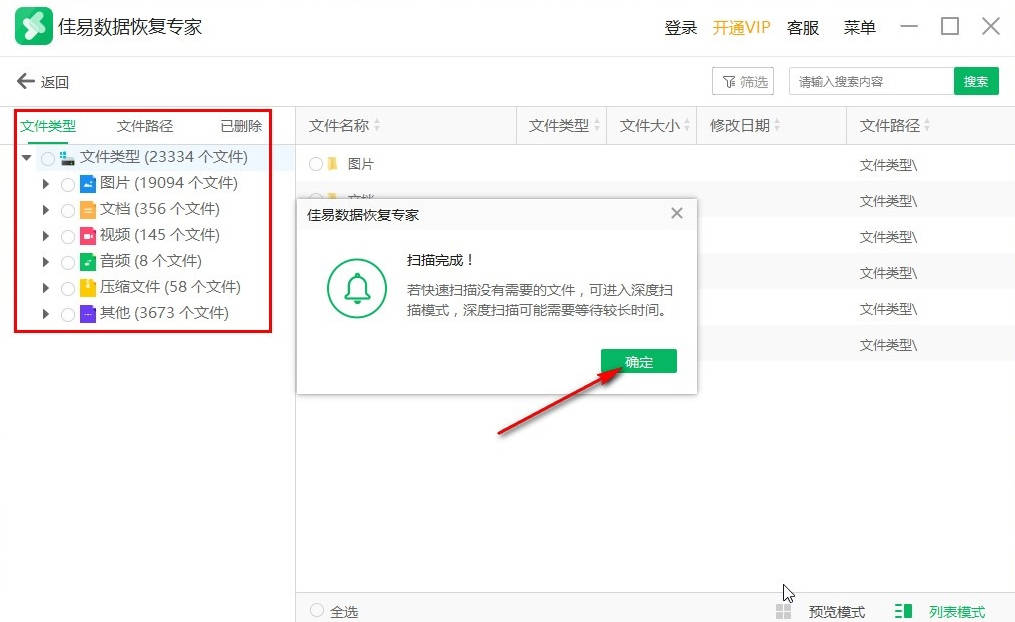Sort by the 文件路径 column header arrows
Viewport: 1015px width, 622px height.
click(927, 126)
